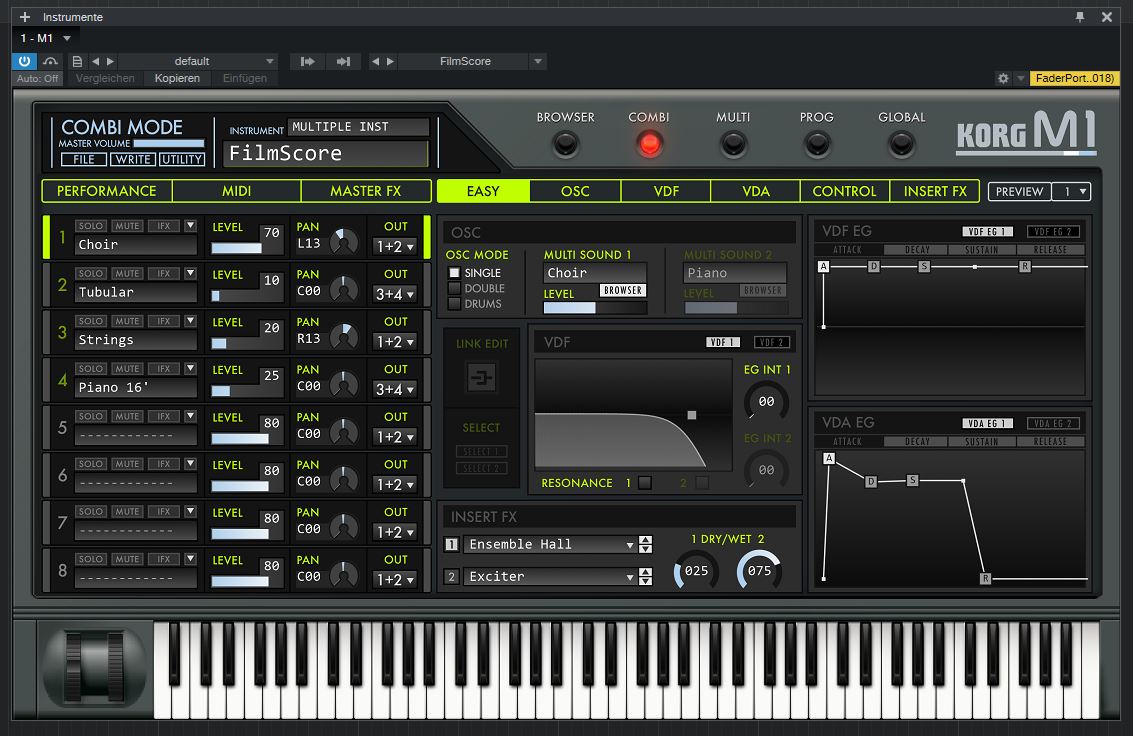Image resolution: width=1133 pixels, height=736 pixels.
Task: Click the PREVIEW button
Action: click(x=1020, y=191)
